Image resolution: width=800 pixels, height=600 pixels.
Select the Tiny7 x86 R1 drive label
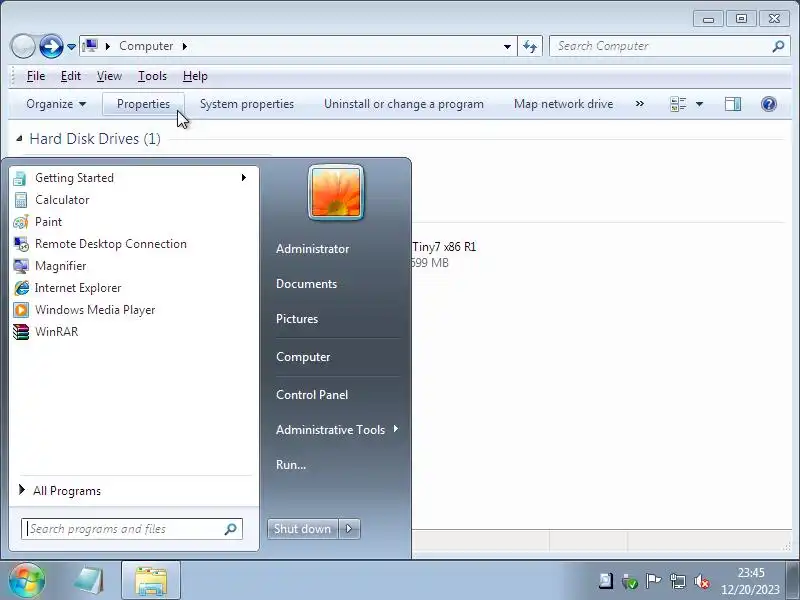[444, 247]
